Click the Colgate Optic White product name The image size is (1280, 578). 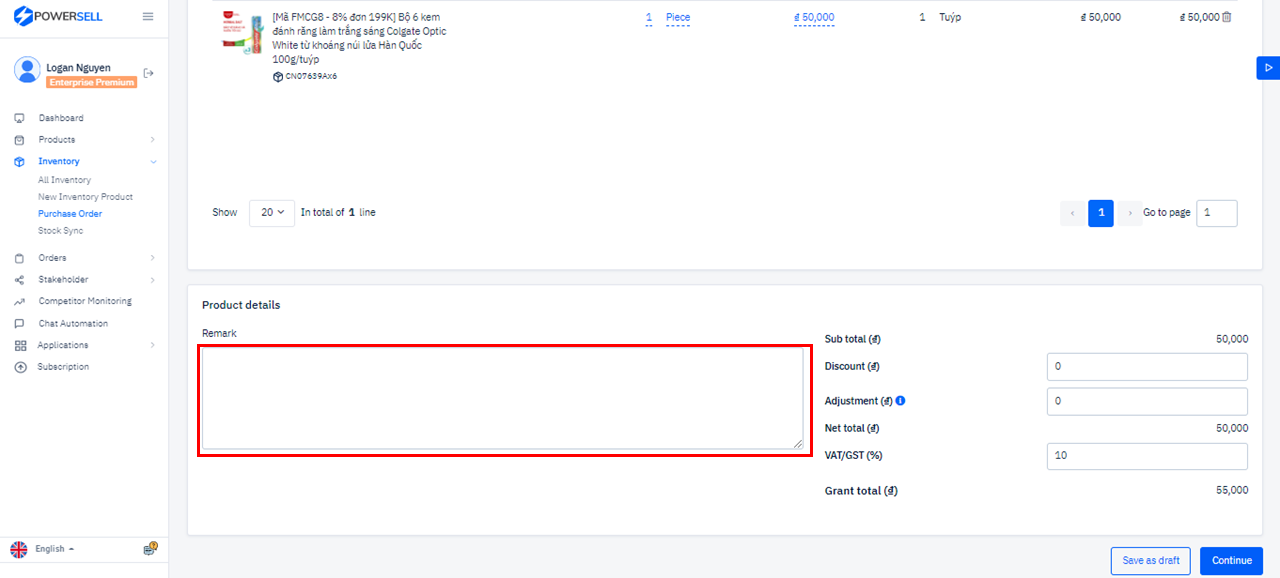coord(360,38)
